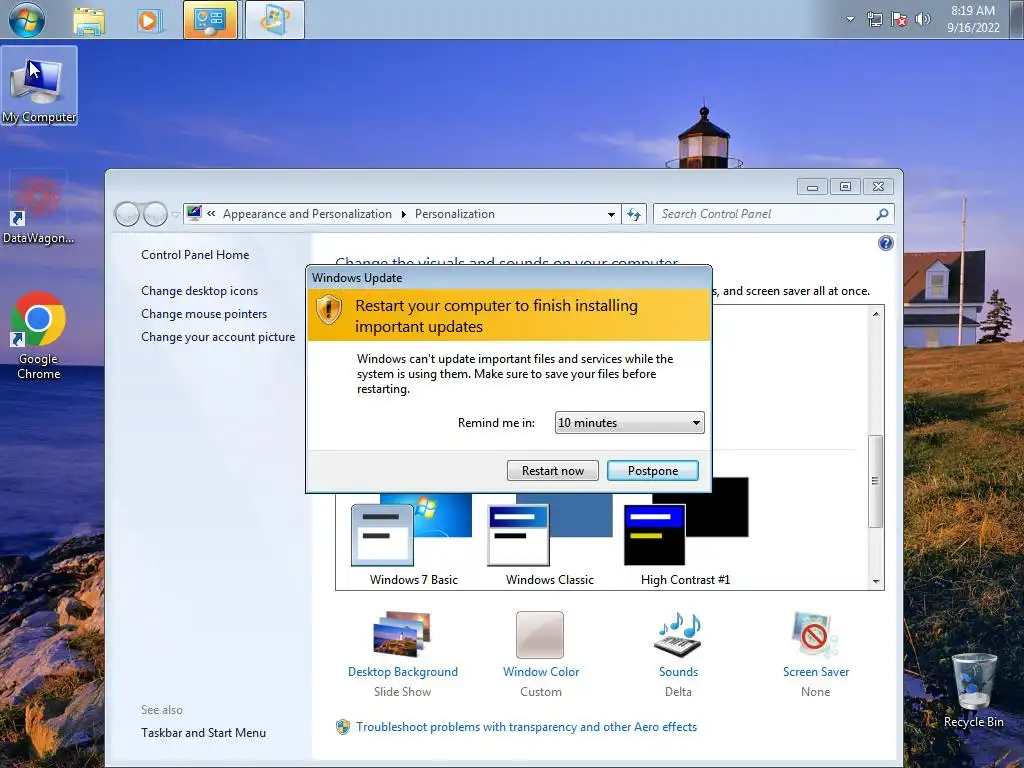1024x768 pixels.
Task: Click the Windows Update shield warning icon
Action: [328, 310]
